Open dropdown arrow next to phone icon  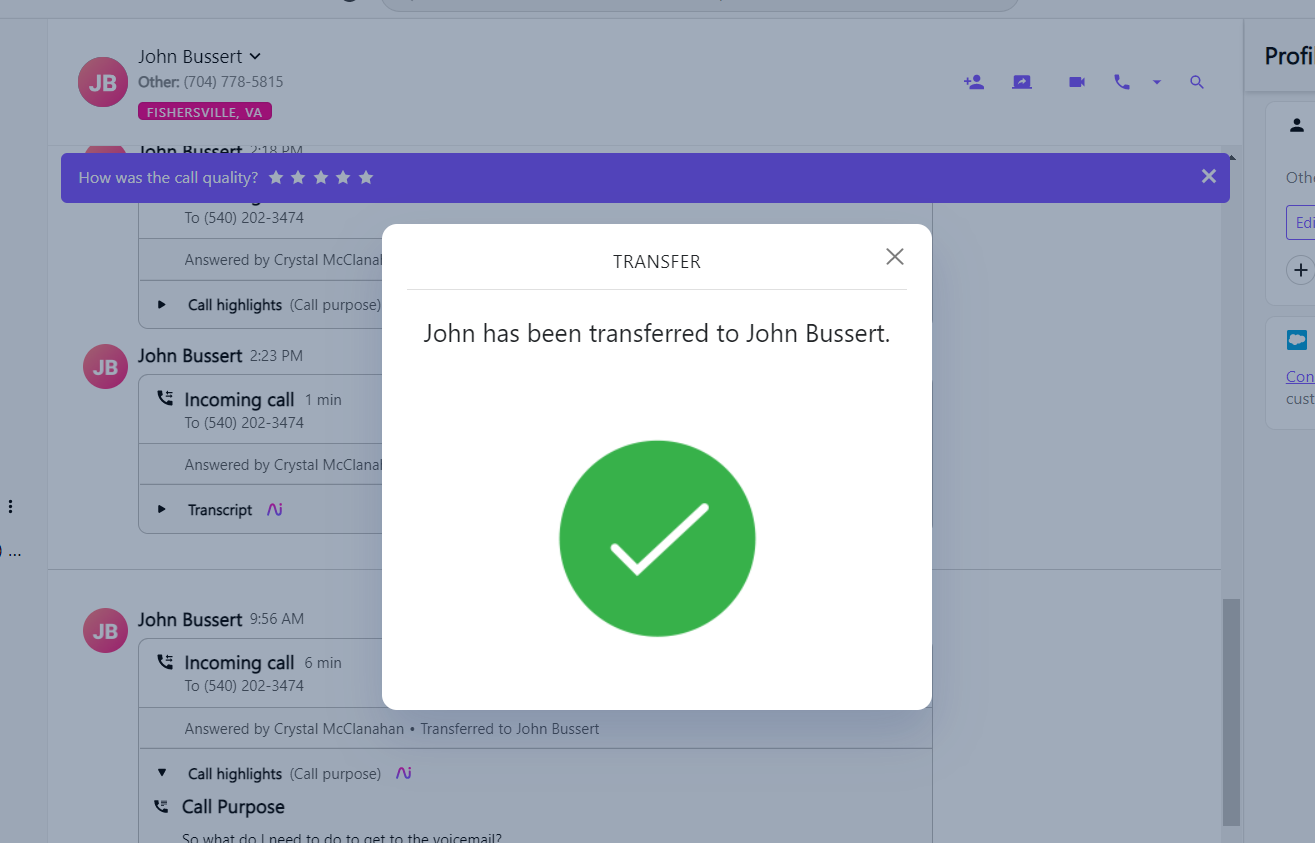pyautogui.click(x=1157, y=82)
